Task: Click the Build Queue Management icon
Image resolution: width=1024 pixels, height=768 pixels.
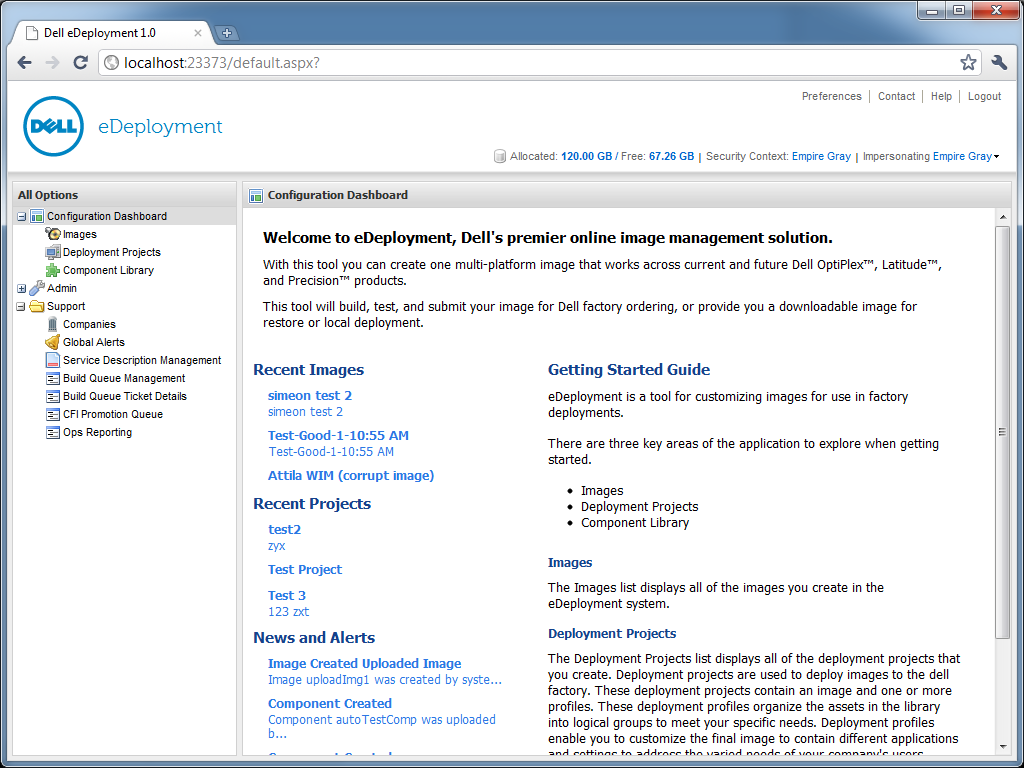Action: click(53, 378)
